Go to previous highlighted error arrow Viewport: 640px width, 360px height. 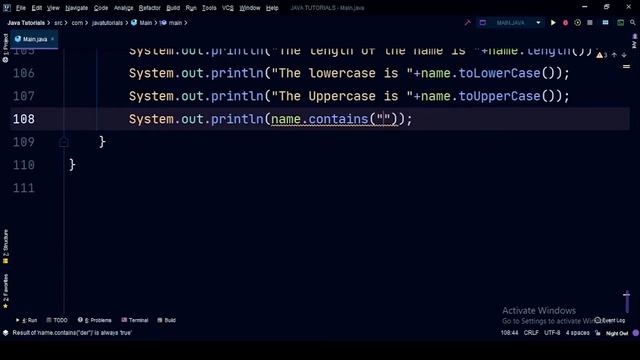coord(614,55)
